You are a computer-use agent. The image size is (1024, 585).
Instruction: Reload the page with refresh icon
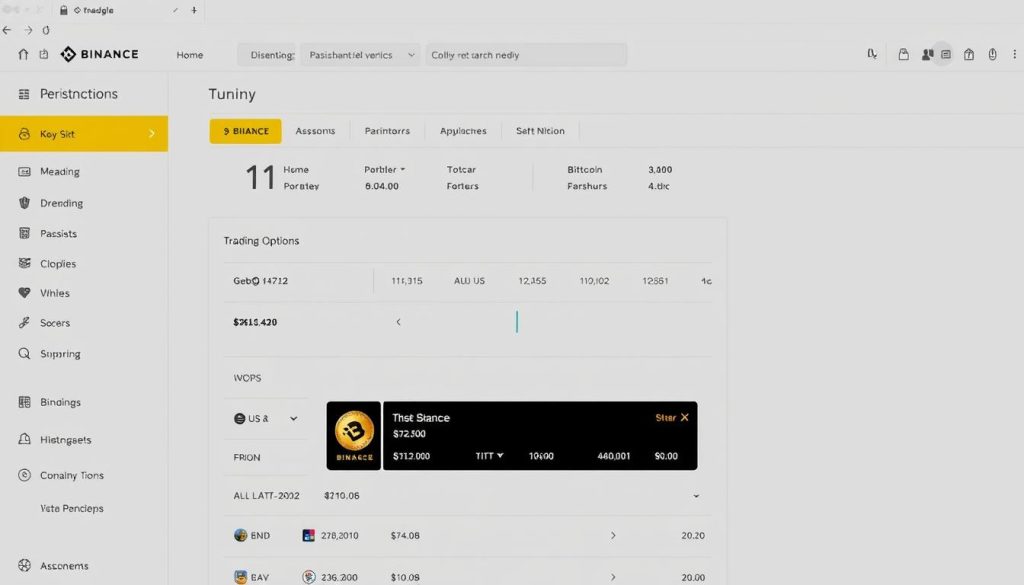pos(46,30)
